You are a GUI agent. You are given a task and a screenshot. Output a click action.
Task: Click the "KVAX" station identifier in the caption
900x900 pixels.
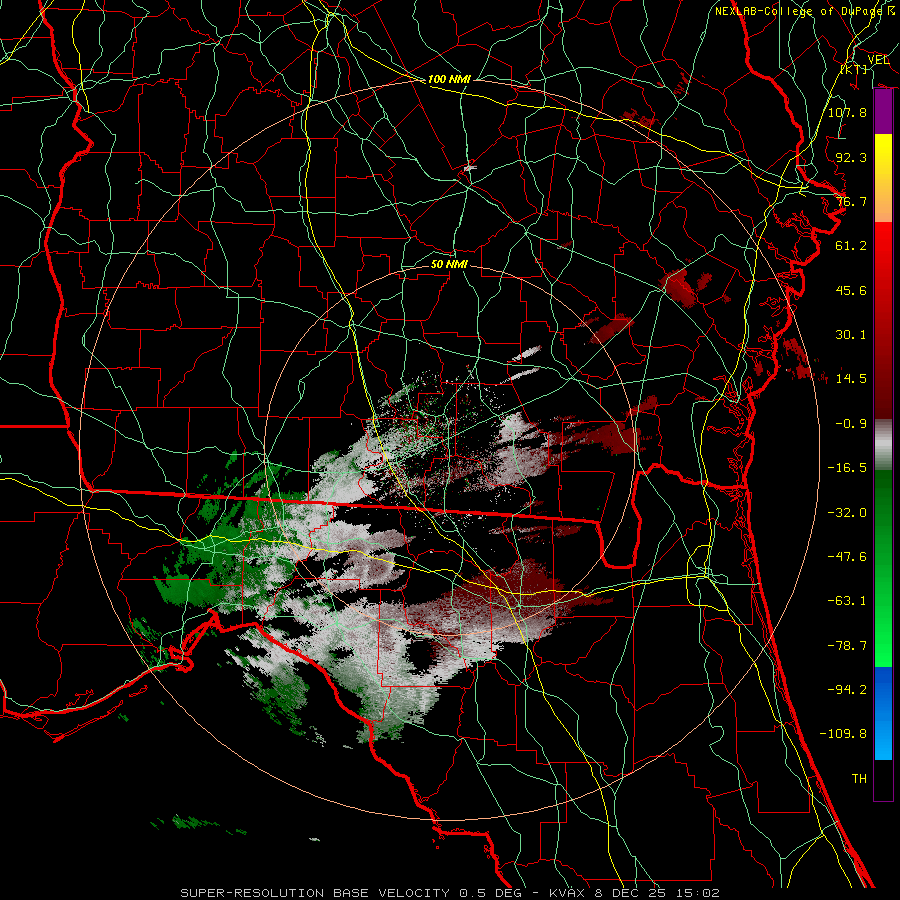point(568,893)
